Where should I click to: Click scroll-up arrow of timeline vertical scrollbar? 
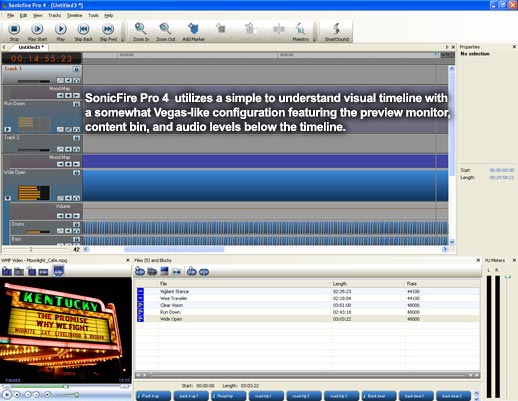[x=452, y=69]
